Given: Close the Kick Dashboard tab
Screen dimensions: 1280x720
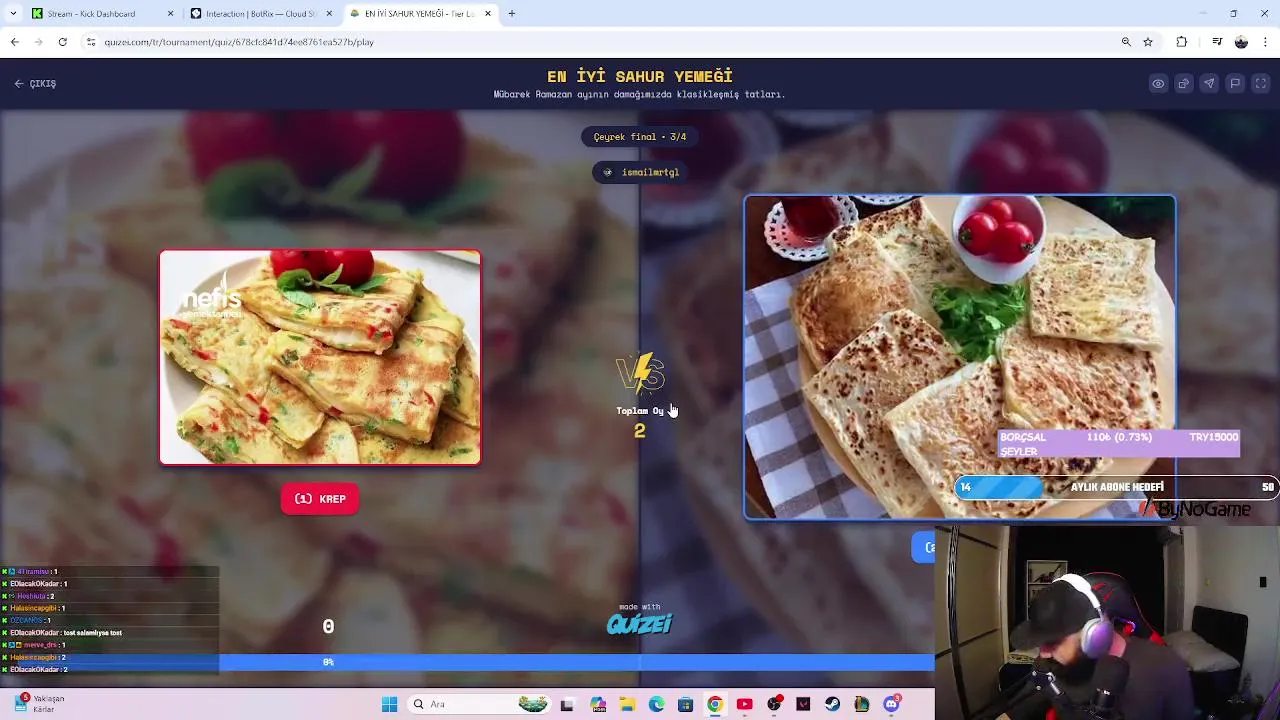Looking at the screenshot, I should (170, 14).
